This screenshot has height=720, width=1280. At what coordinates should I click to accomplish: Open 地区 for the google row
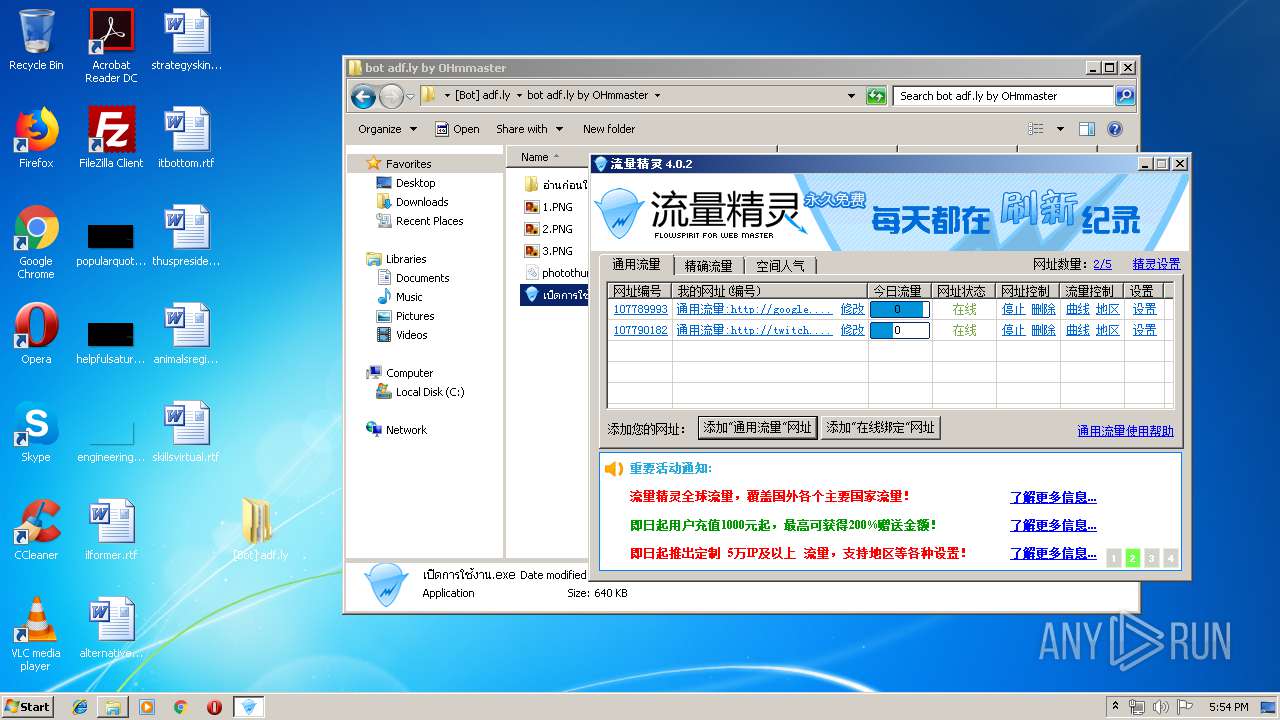coord(1107,310)
